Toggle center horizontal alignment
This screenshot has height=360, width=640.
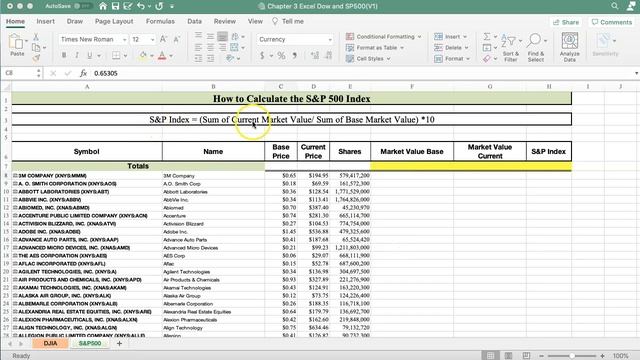[211, 47]
